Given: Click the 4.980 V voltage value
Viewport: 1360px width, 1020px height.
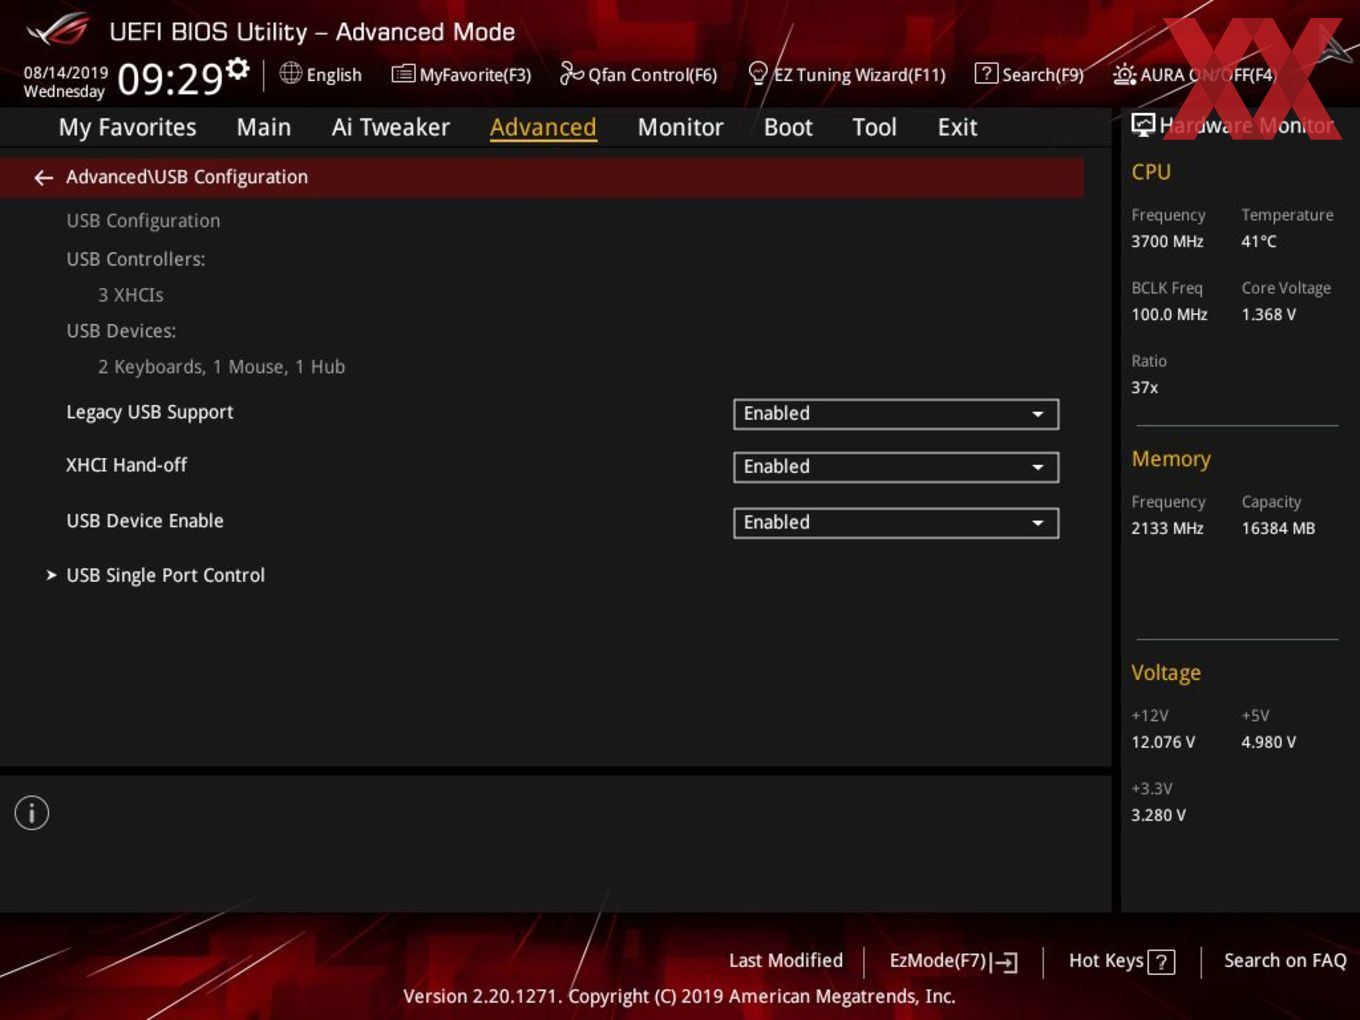Looking at the screenshot, I should 1269,742.
